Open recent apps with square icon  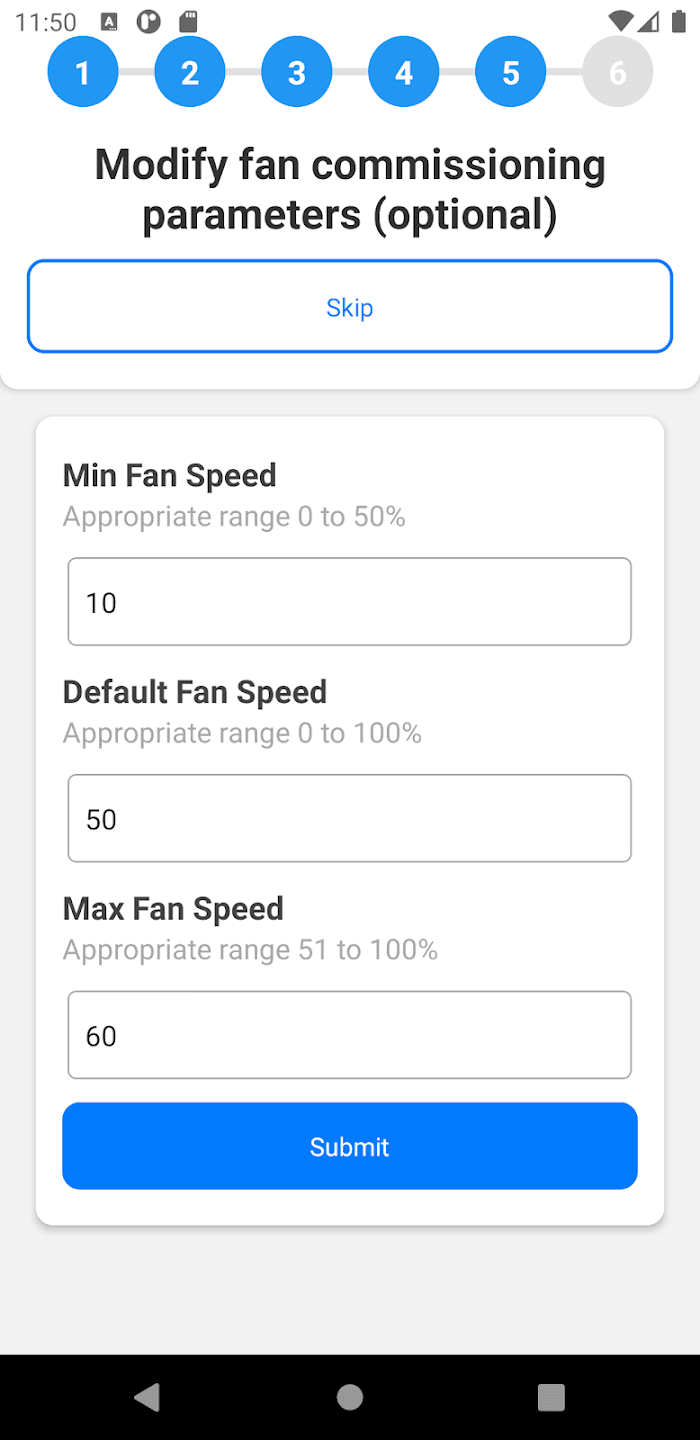tap(551, 1397)
